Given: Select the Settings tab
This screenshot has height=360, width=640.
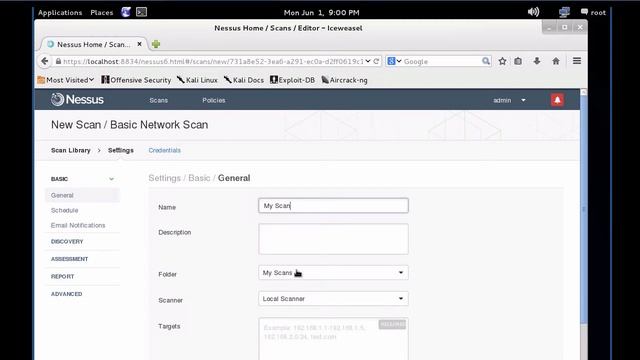Looking at the screenshot, I should point(121,150).
